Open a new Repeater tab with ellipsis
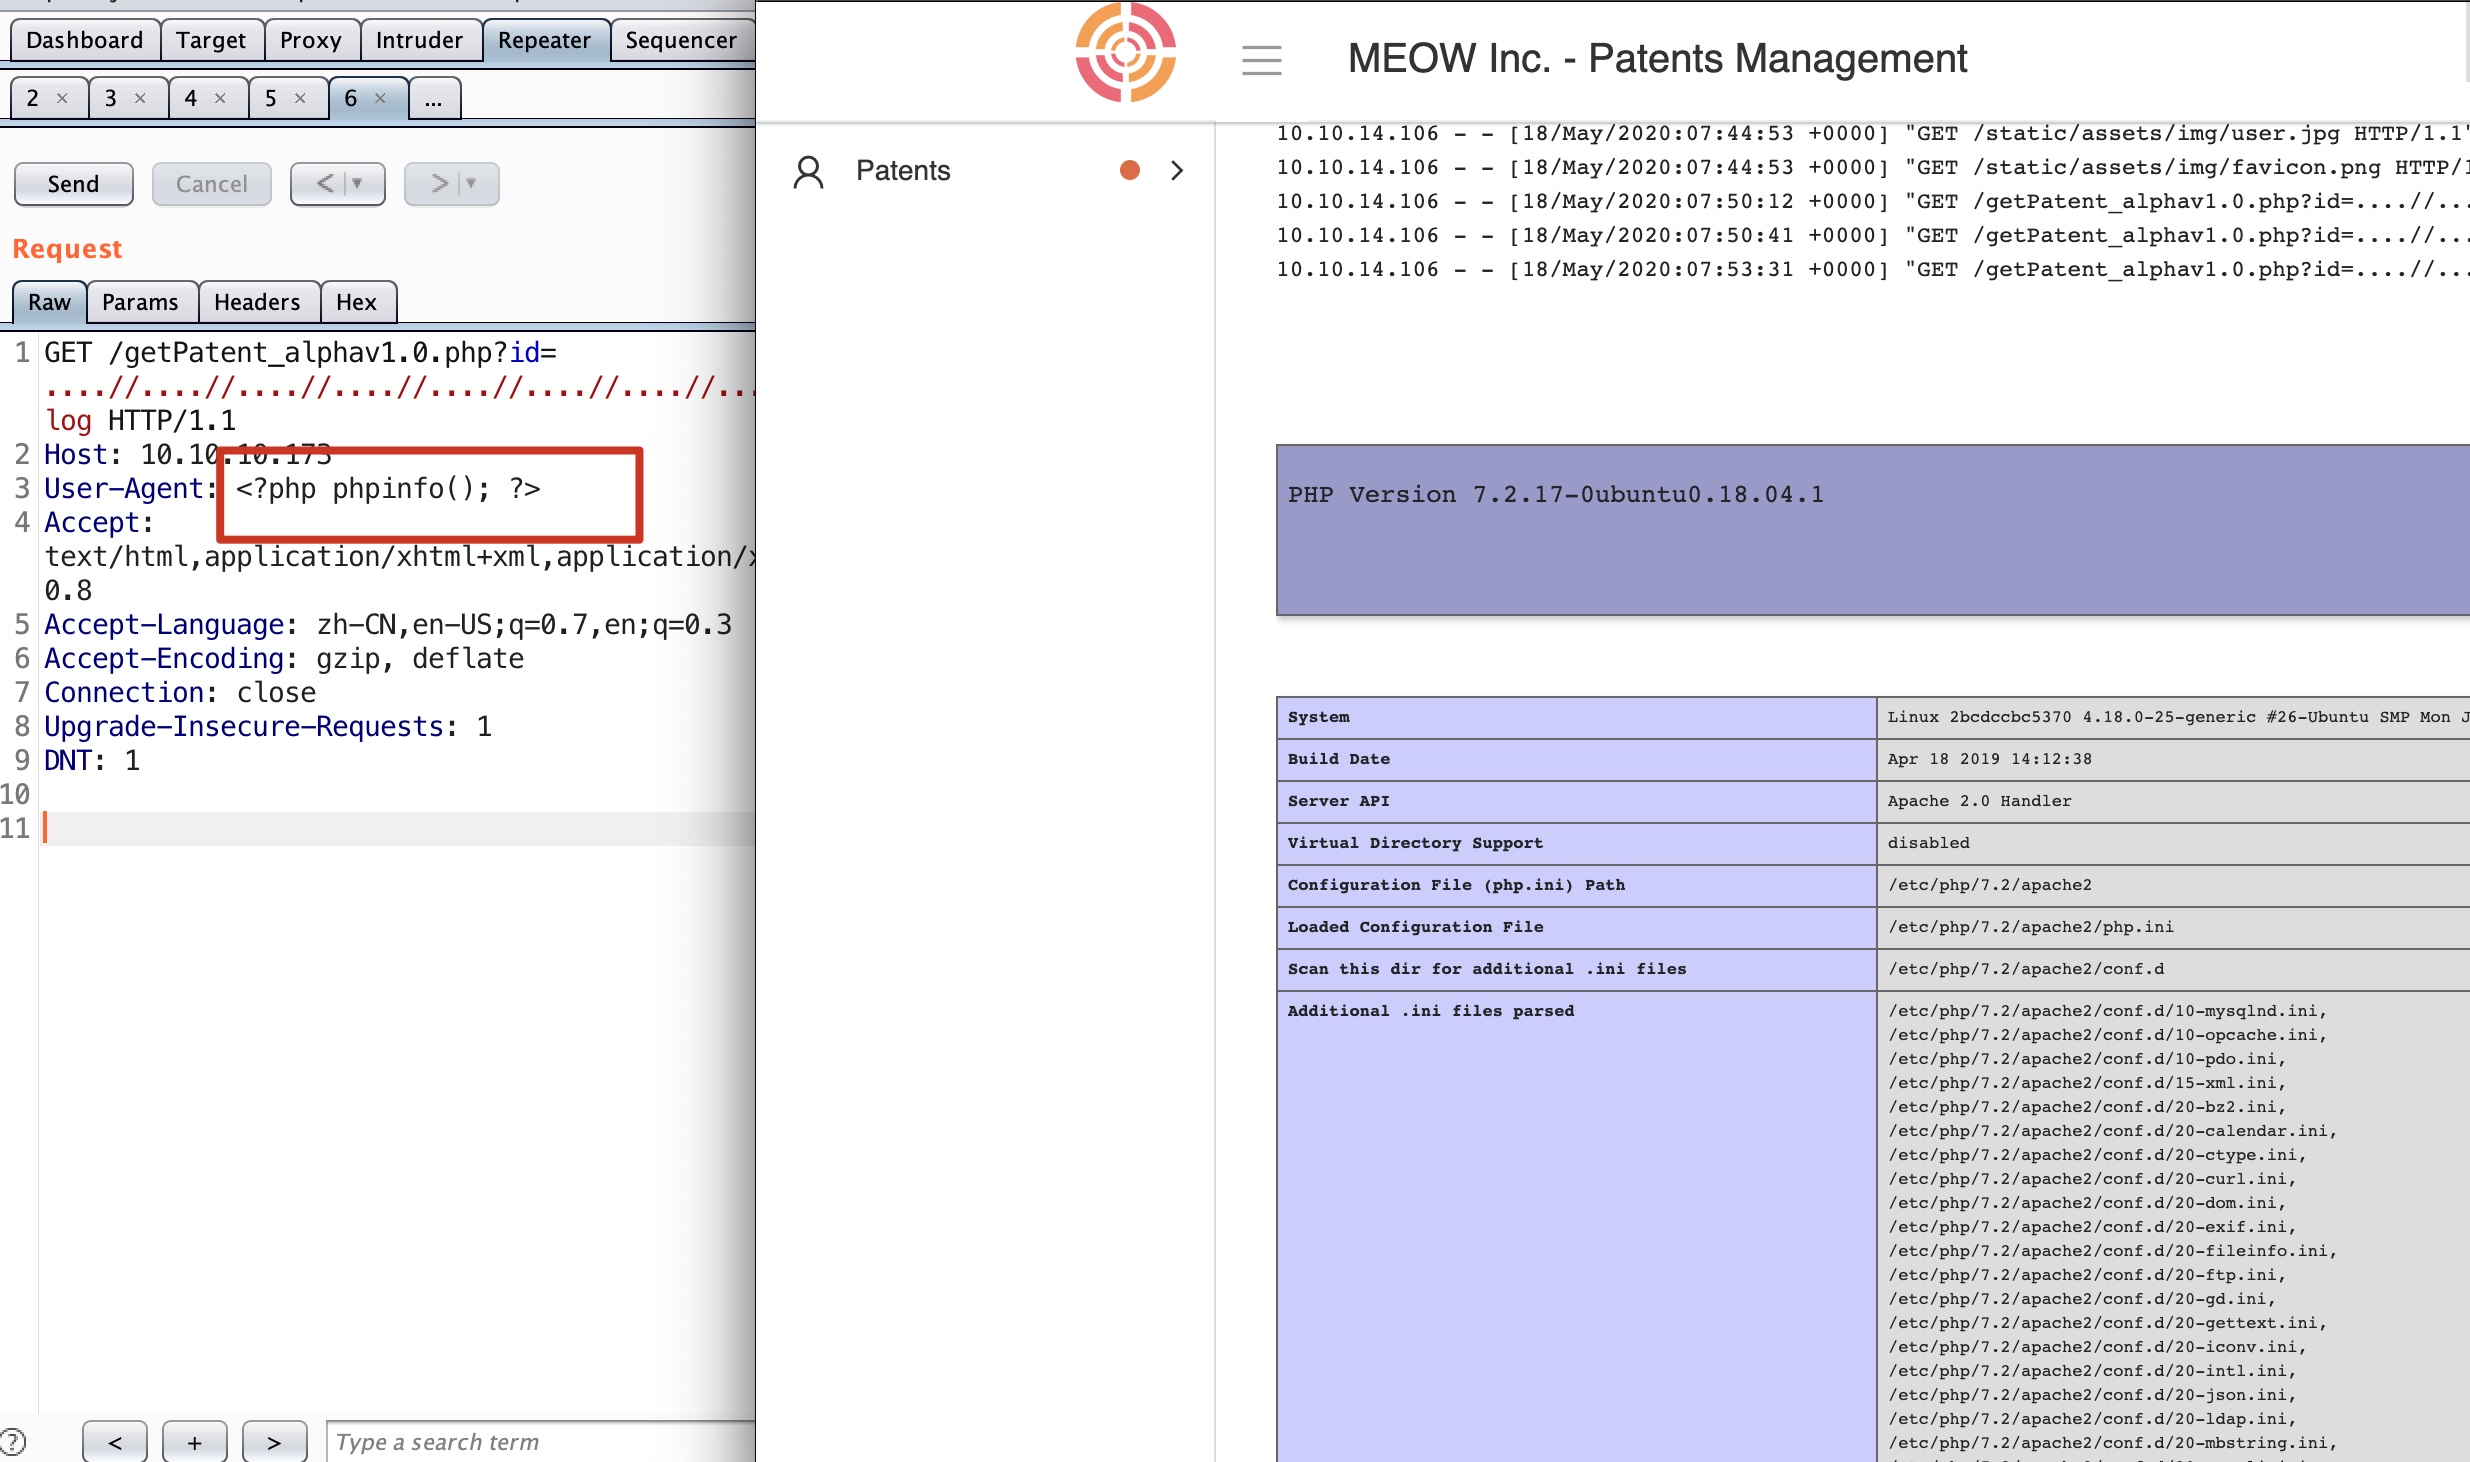The height and width of the screenshot is (1462, 2470). tap(433, 99)
